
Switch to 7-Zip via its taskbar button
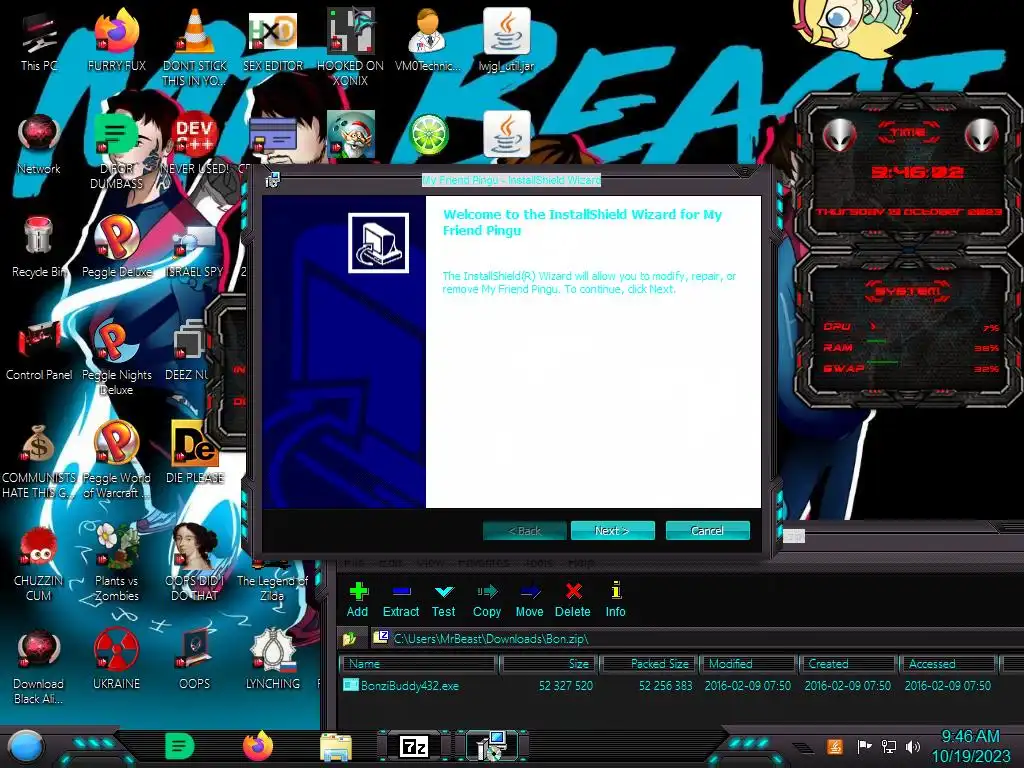(x=414, y=746)
